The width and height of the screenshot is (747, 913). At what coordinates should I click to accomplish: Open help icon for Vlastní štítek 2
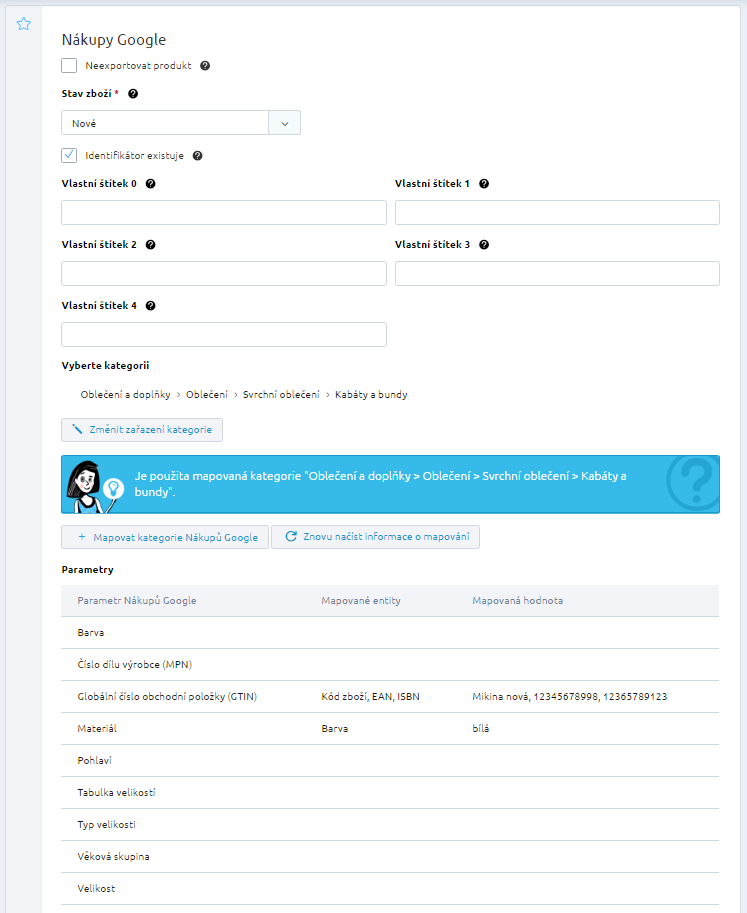[x=150, y=245]
